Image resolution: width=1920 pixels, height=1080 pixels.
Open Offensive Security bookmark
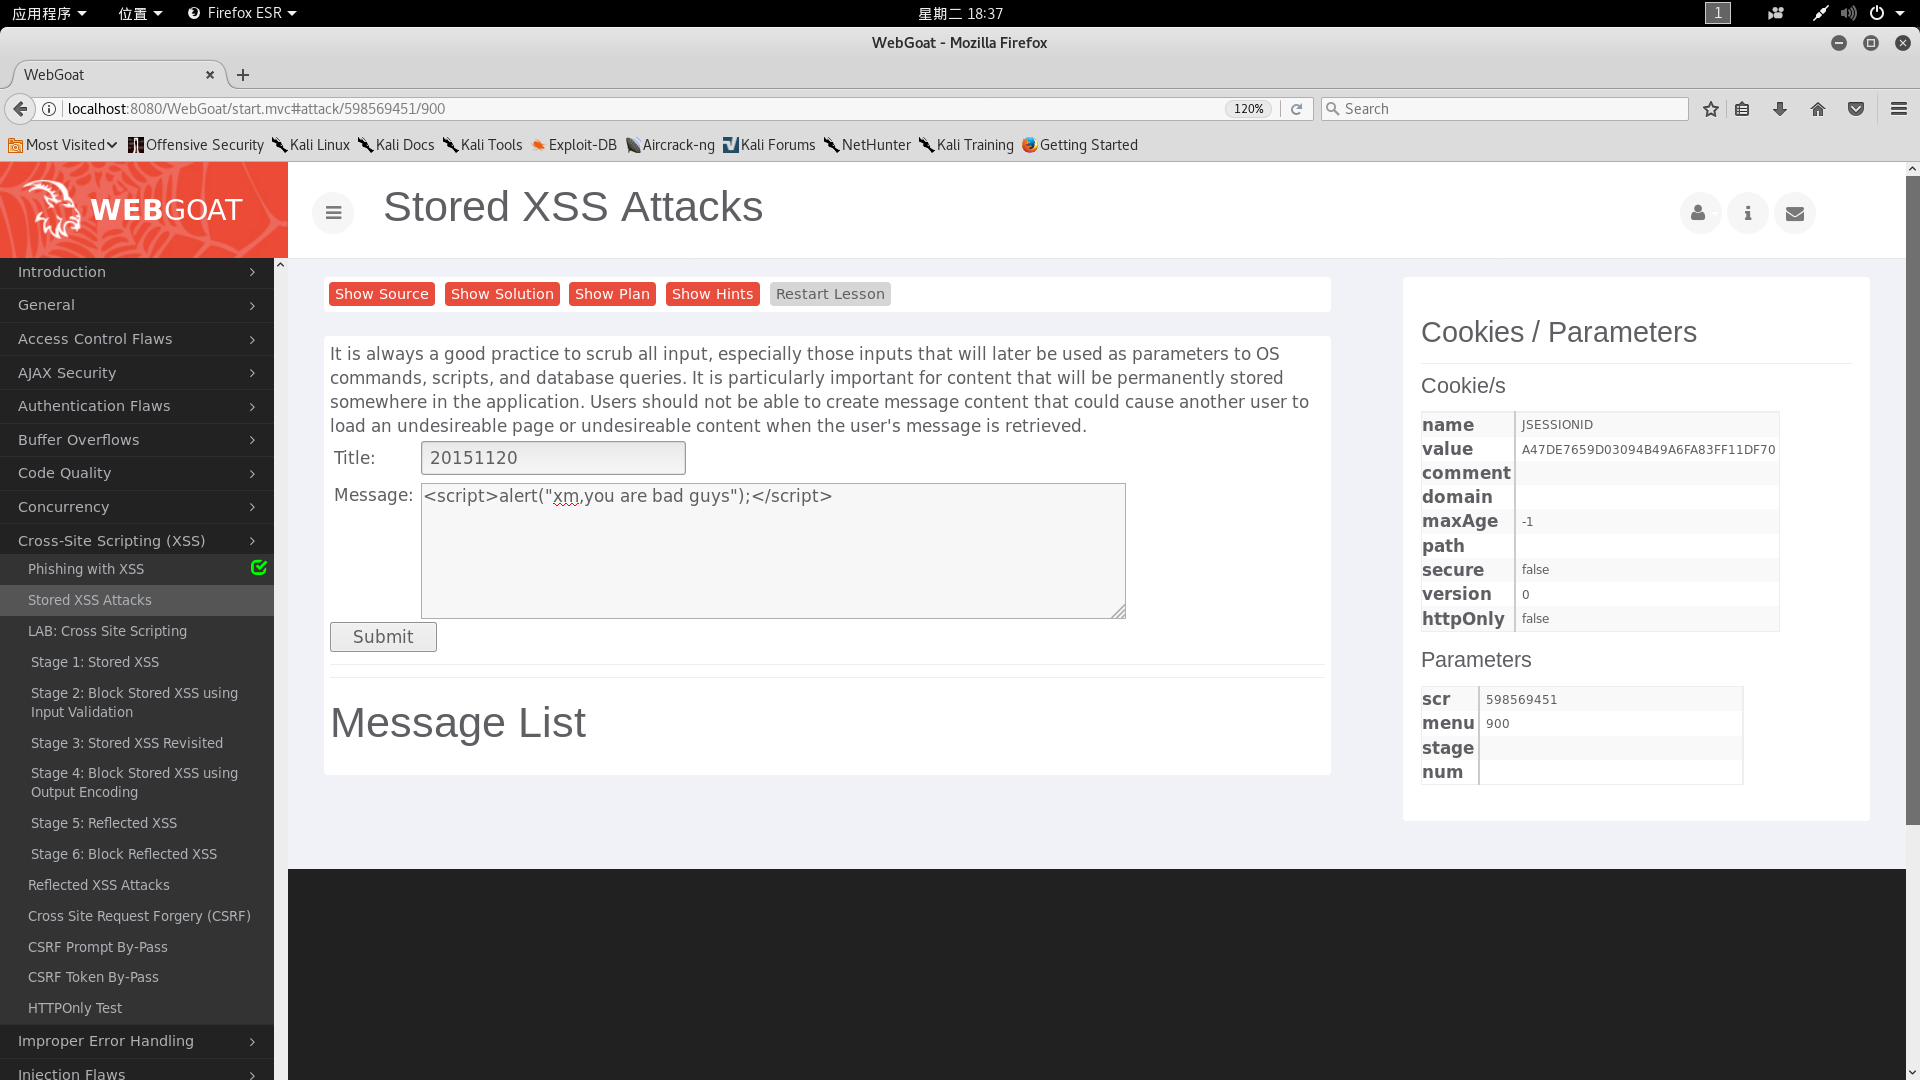196,145
